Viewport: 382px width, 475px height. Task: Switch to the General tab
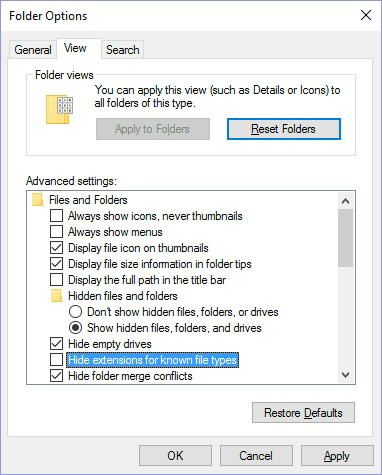point(33,50)
